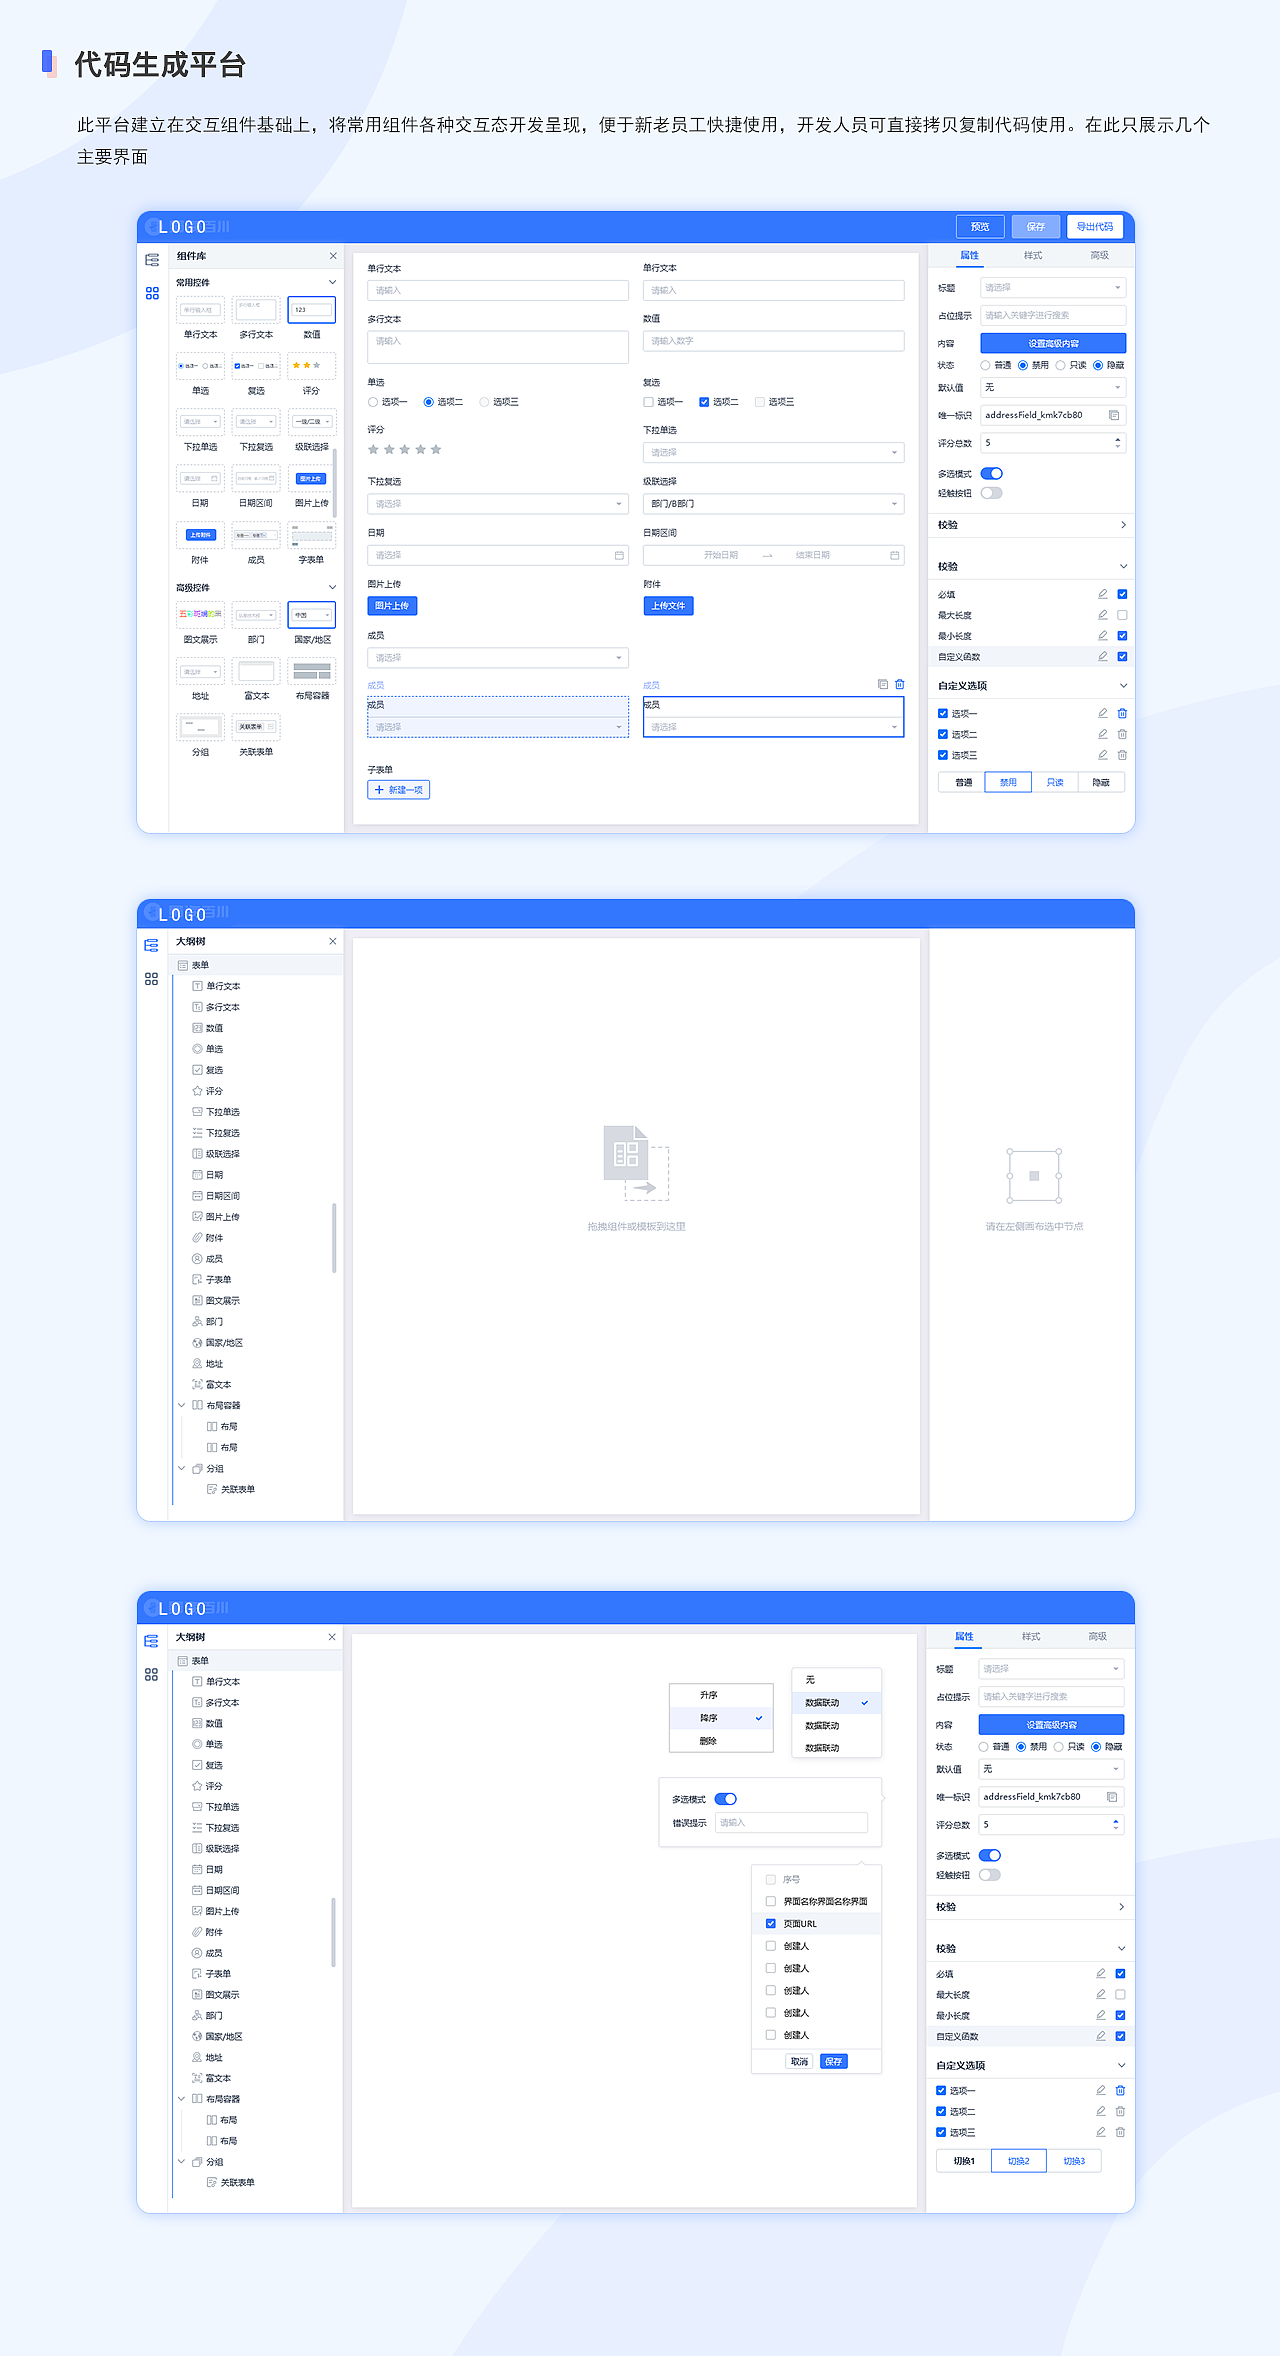Edit 自定义函数 pencil in bottom window
The image size is (1280, 2356).
[x=1101, y=2036]
